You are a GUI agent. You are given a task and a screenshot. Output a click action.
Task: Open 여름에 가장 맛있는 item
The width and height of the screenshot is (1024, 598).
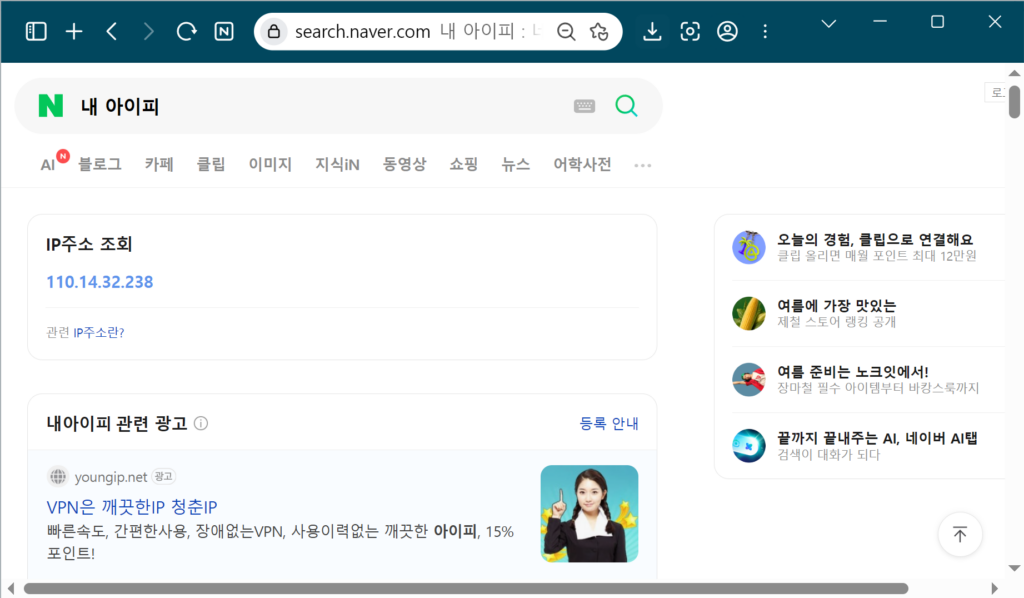point(837,306)
